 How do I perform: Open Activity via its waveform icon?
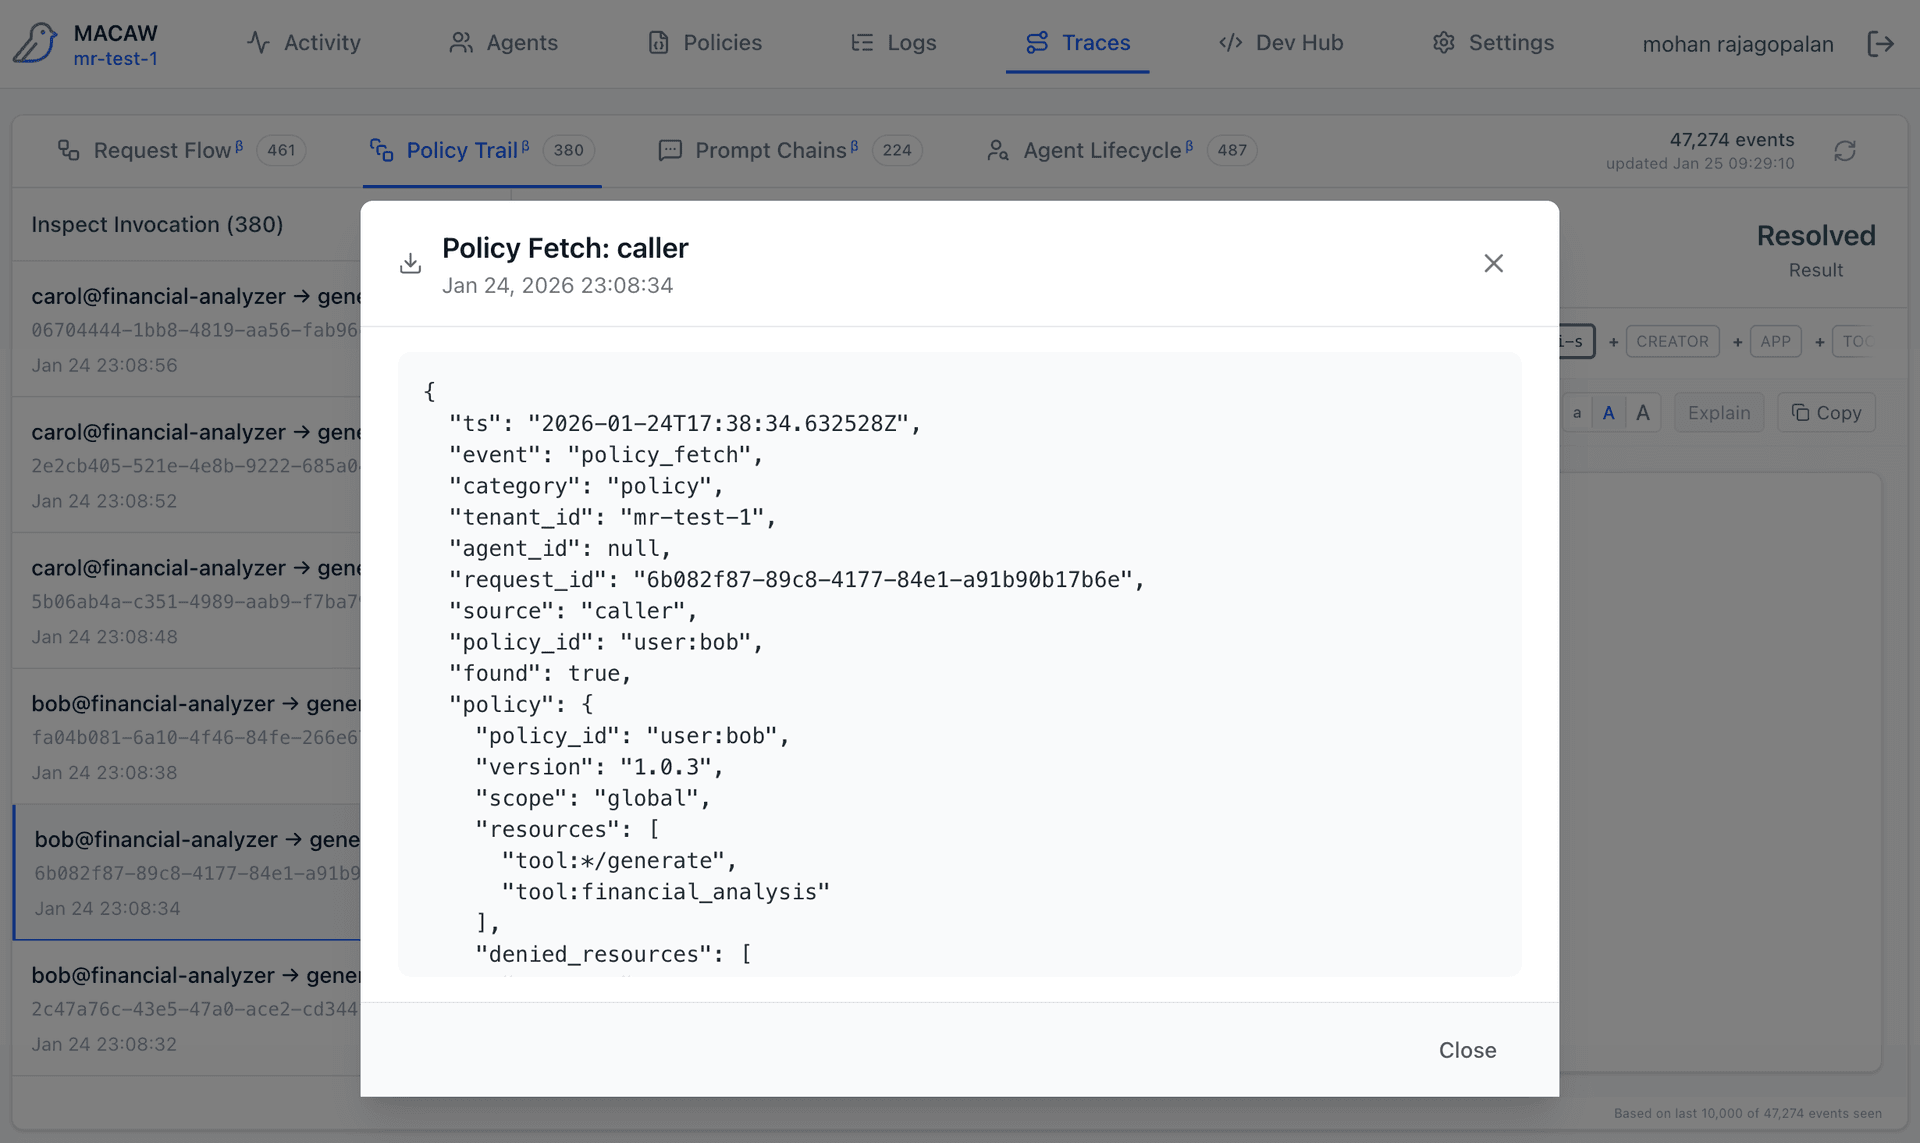pos(258,42)
